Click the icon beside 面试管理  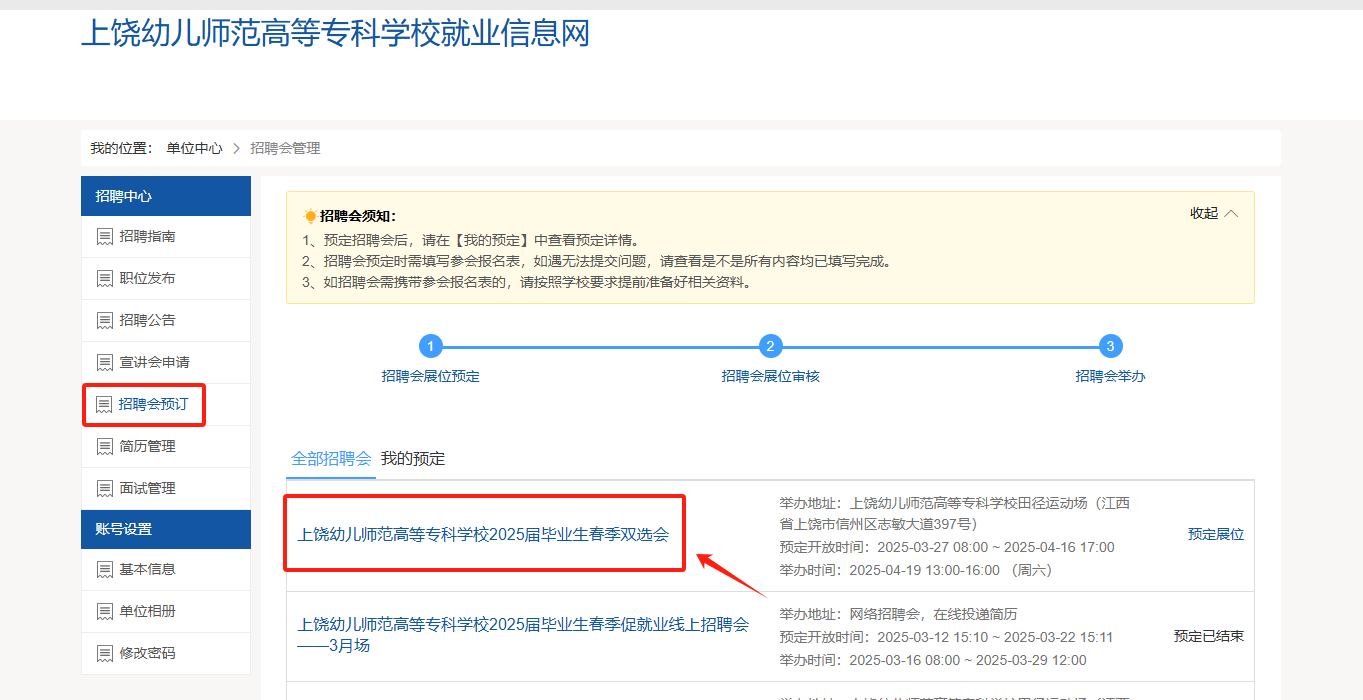(104, 489)
